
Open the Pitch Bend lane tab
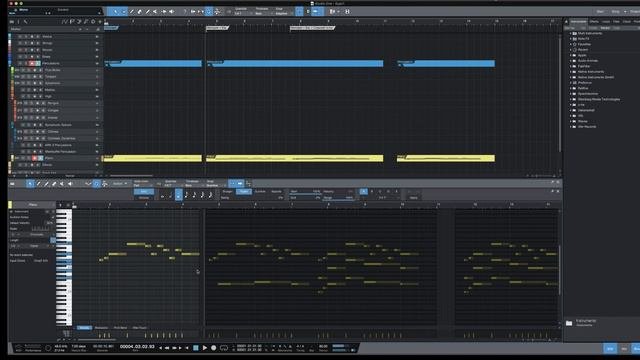tap(120, 328)
